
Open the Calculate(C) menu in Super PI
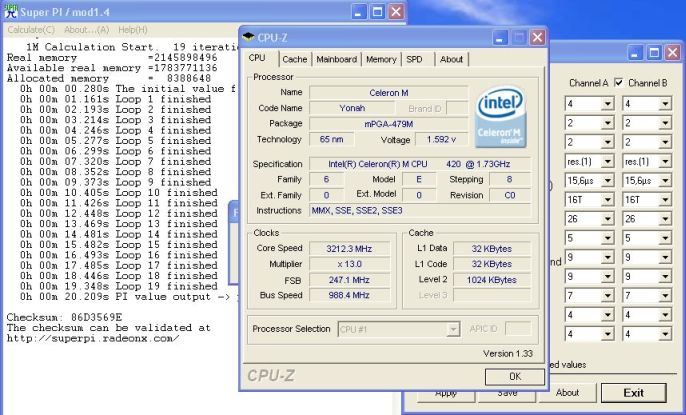click(x=31, y=30)
